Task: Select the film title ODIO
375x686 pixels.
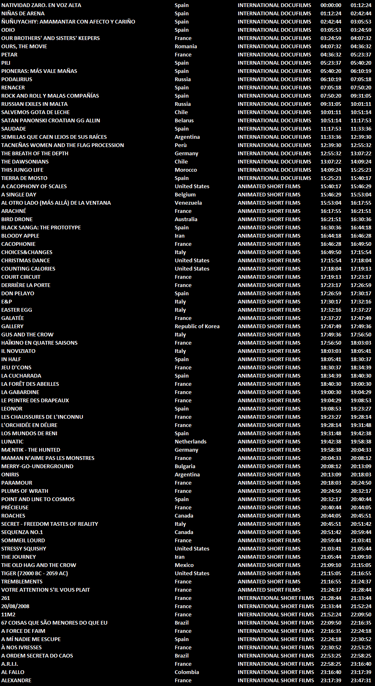Action: point(8,30)
